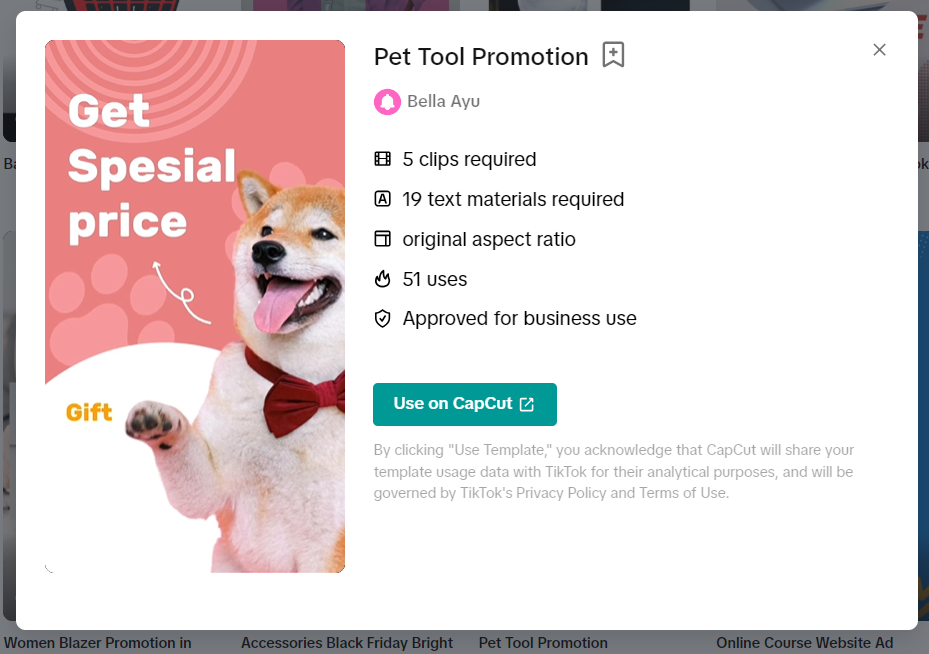Bookmark the Pet Tool Promotion template
Screen dimensions: 929x654
(613, 55)
